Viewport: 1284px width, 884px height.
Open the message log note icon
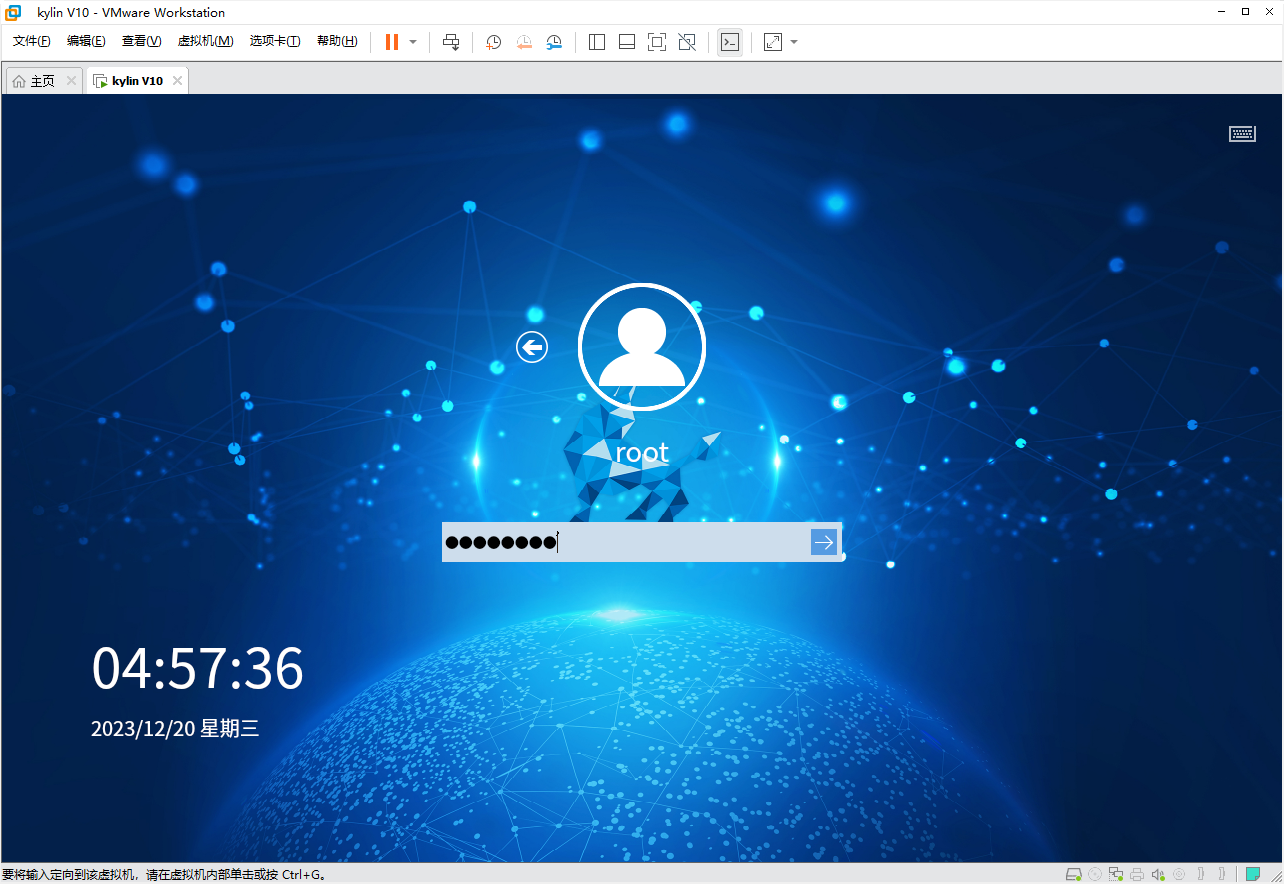coord(1253,874)
